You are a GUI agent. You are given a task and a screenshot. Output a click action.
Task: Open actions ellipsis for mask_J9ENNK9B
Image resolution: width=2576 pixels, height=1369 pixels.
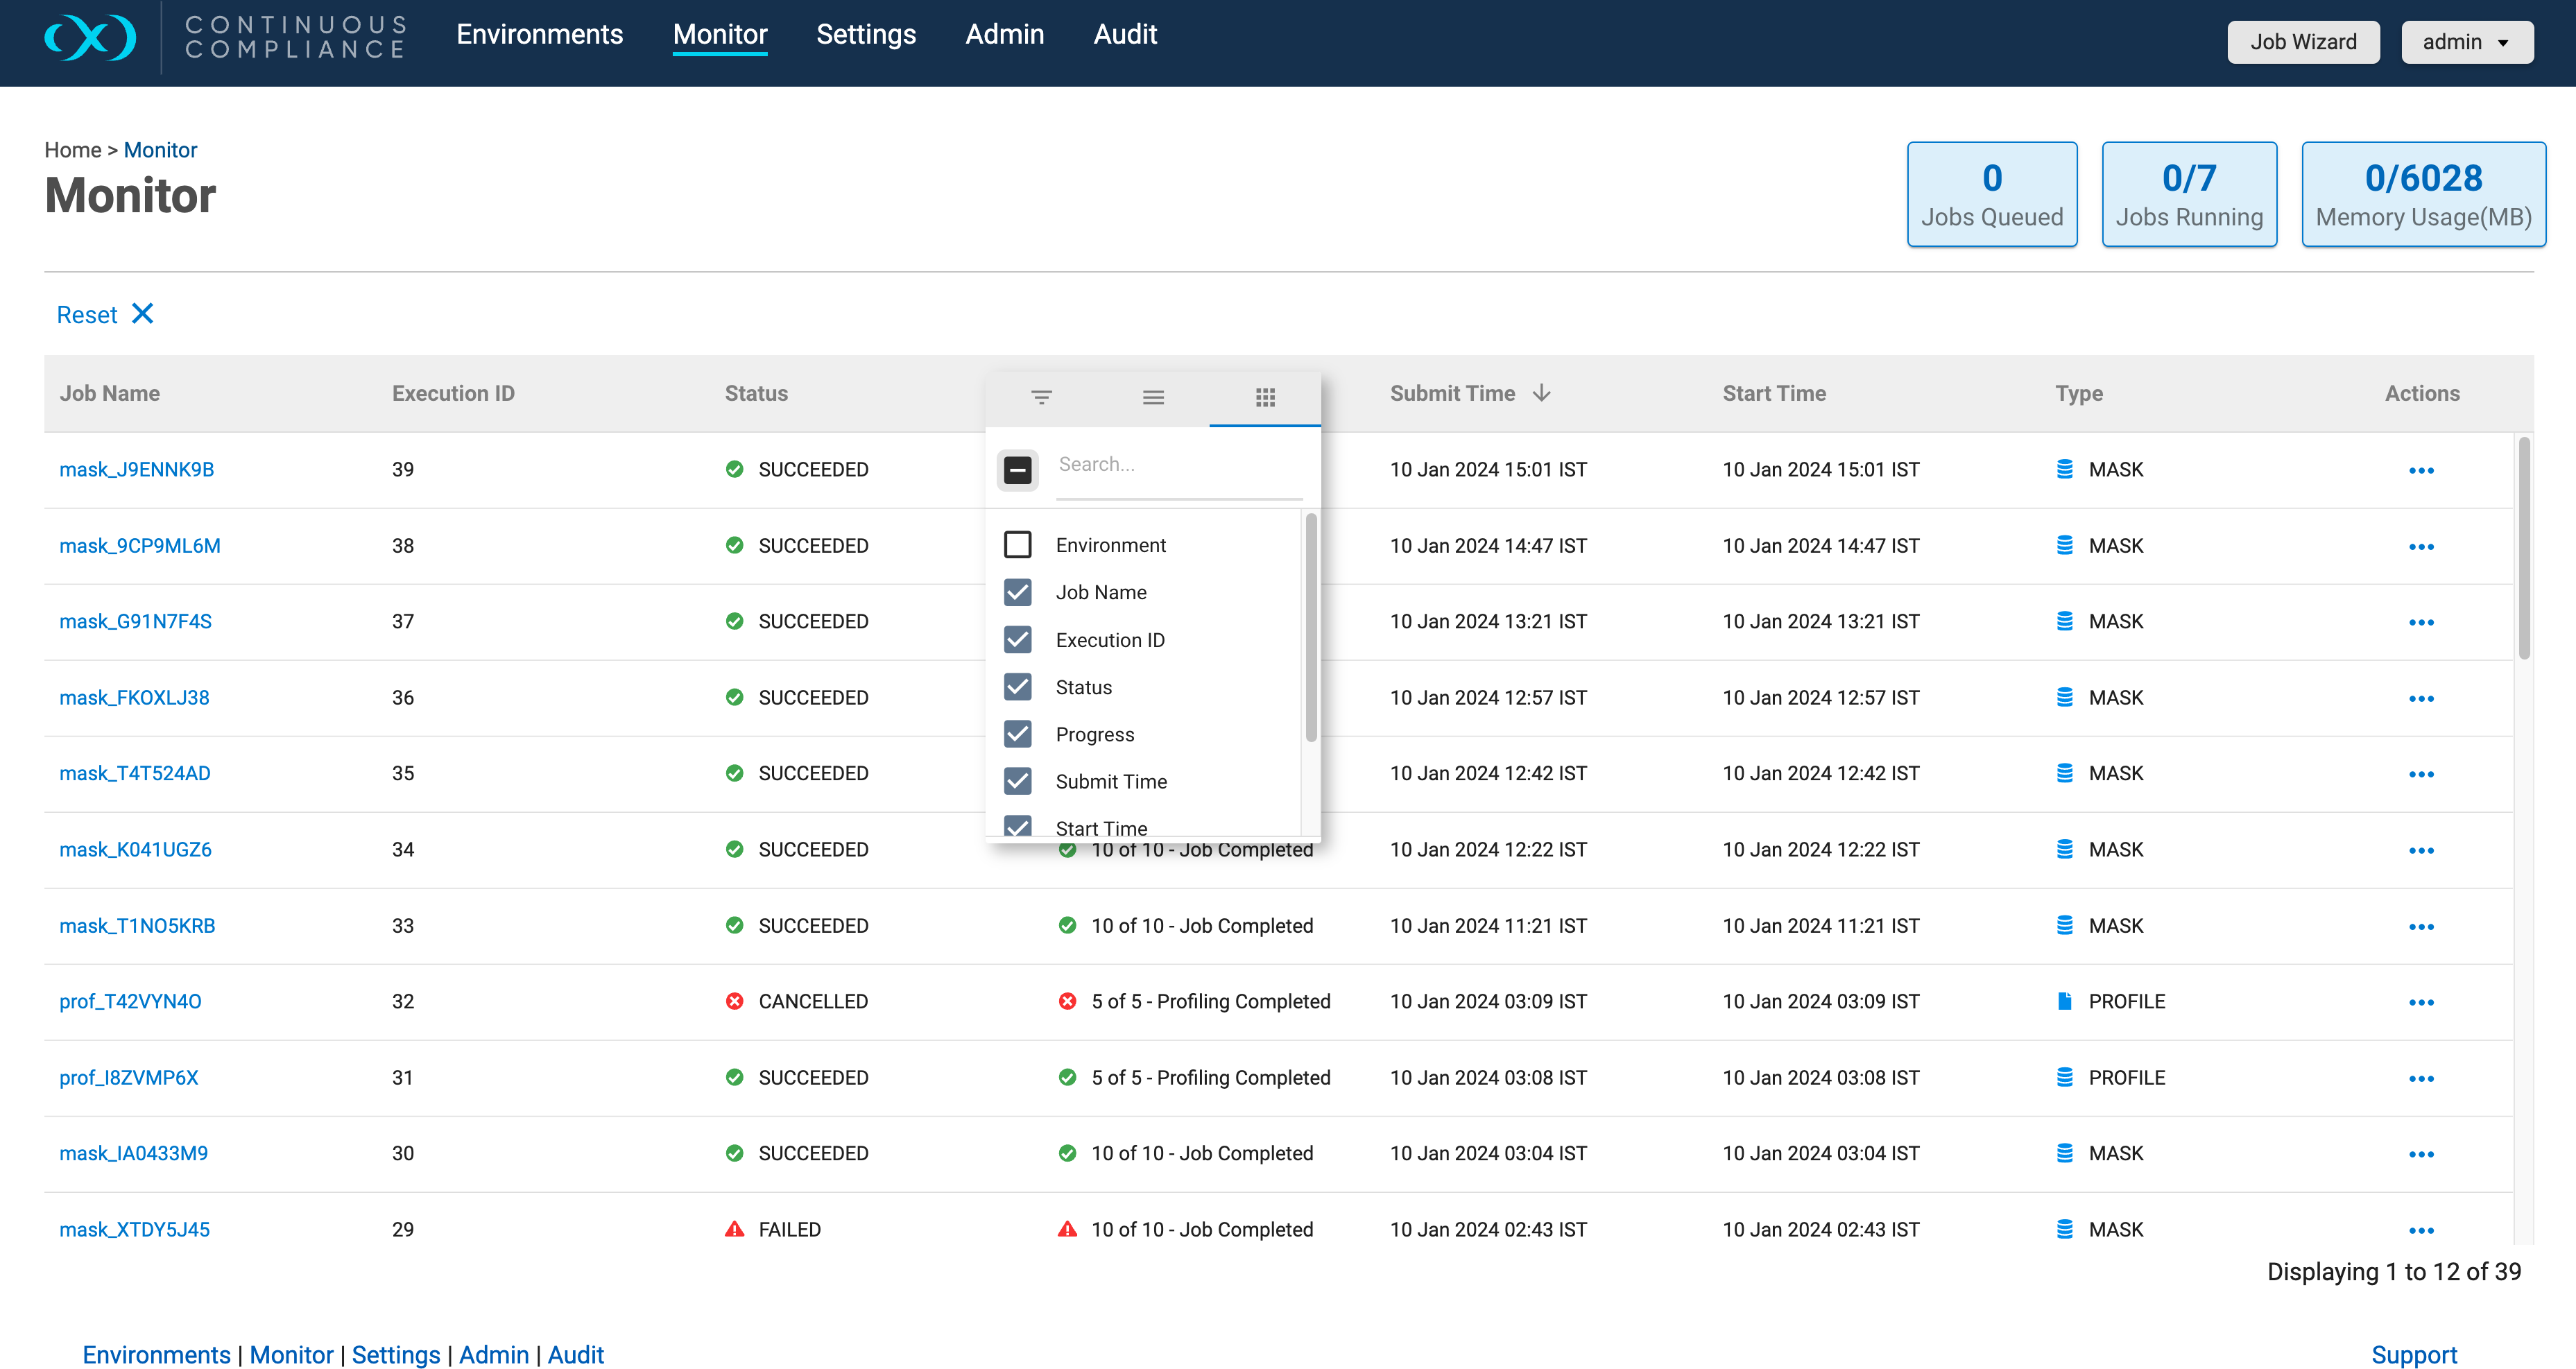[x=2421, y=470]
